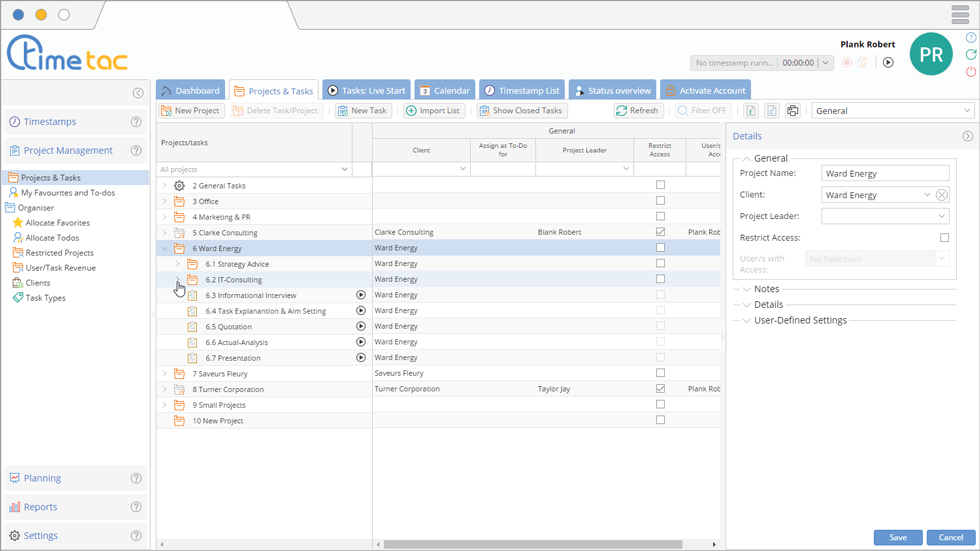Open the timestamp selector dropdown arrow
This screenshot has height=551, width=980.
tap(825, 62)
